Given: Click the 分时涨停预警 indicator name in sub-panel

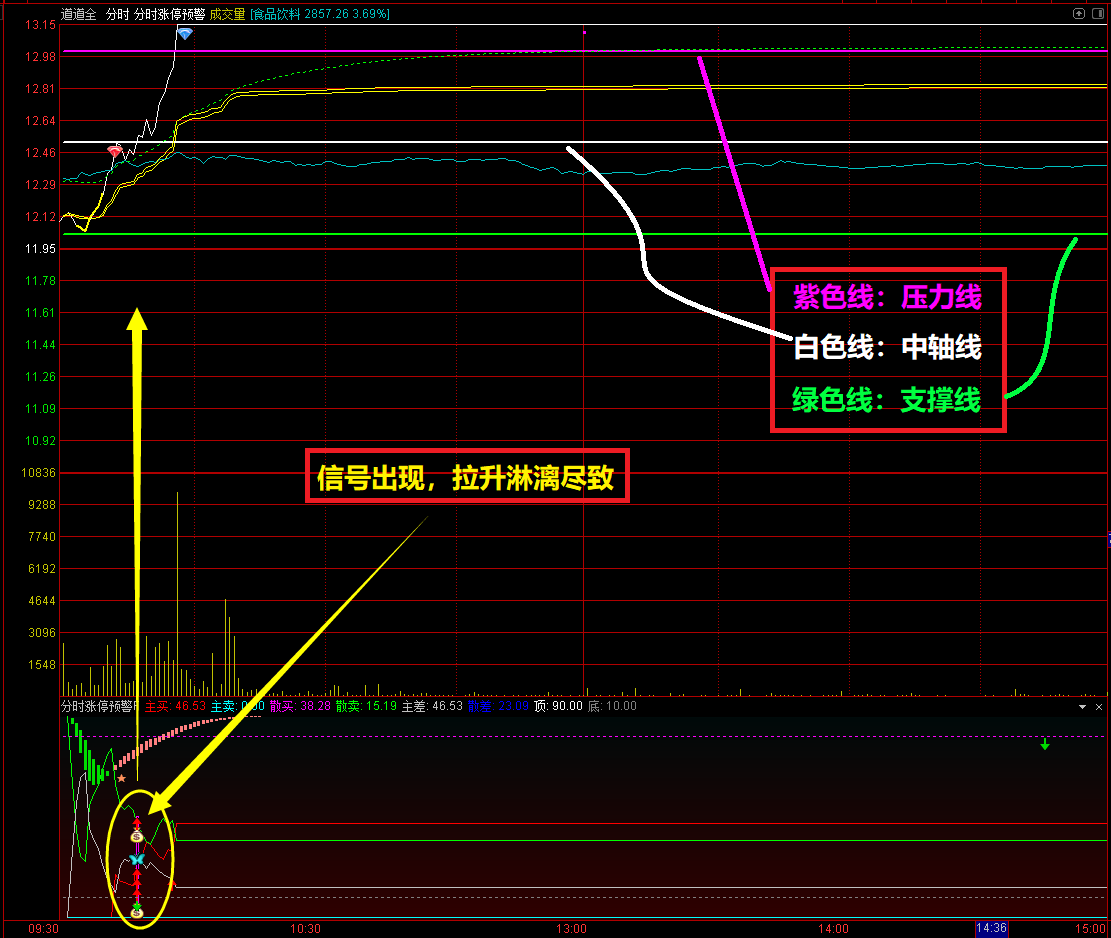Looking at the screenshot, I should point(100,706).
